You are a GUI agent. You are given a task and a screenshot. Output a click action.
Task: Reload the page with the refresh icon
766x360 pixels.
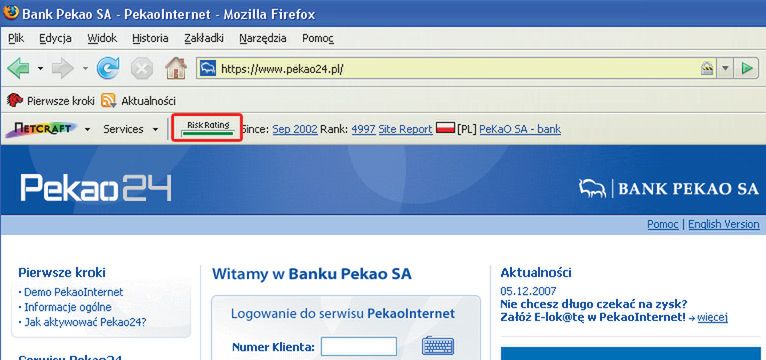click(108, 68)
